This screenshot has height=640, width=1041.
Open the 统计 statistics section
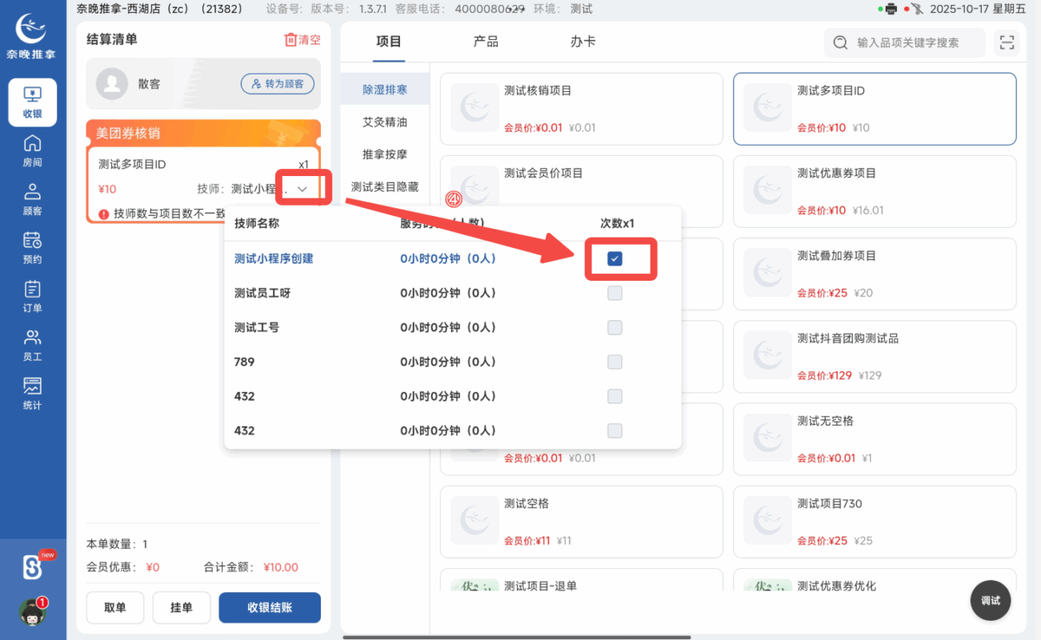click(33, 388)
